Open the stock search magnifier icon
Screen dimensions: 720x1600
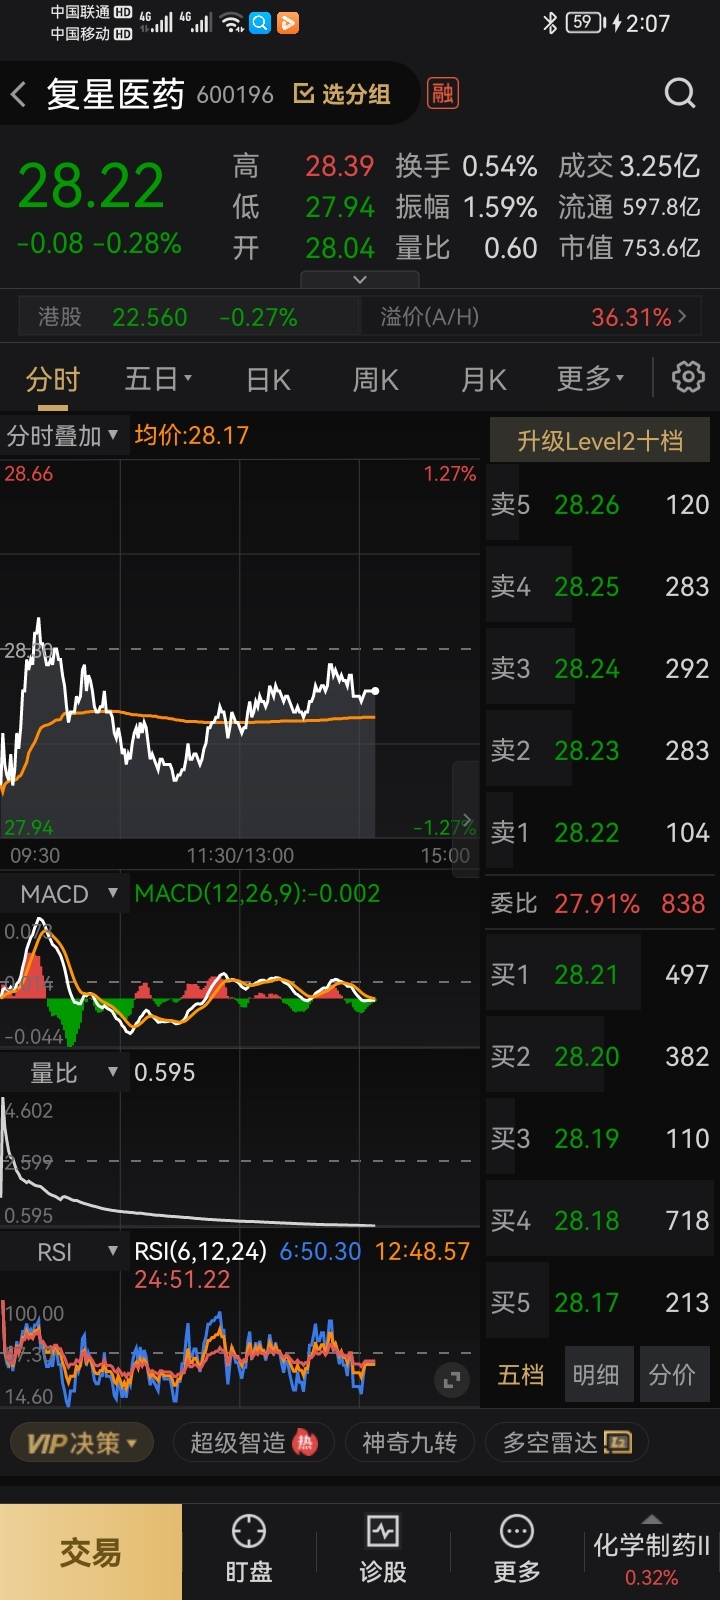680,93
